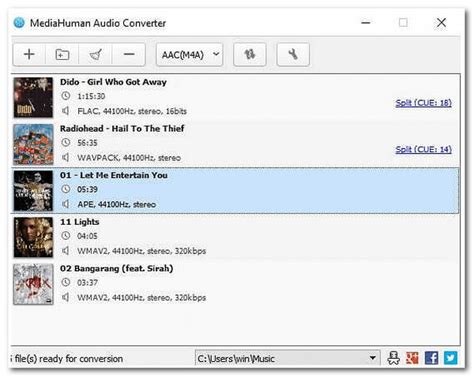Minimize the MediaHuman Audio Converter window
The height and width of the screenshot is (377, 474).
pyautogui.click(x=366, y=23)
